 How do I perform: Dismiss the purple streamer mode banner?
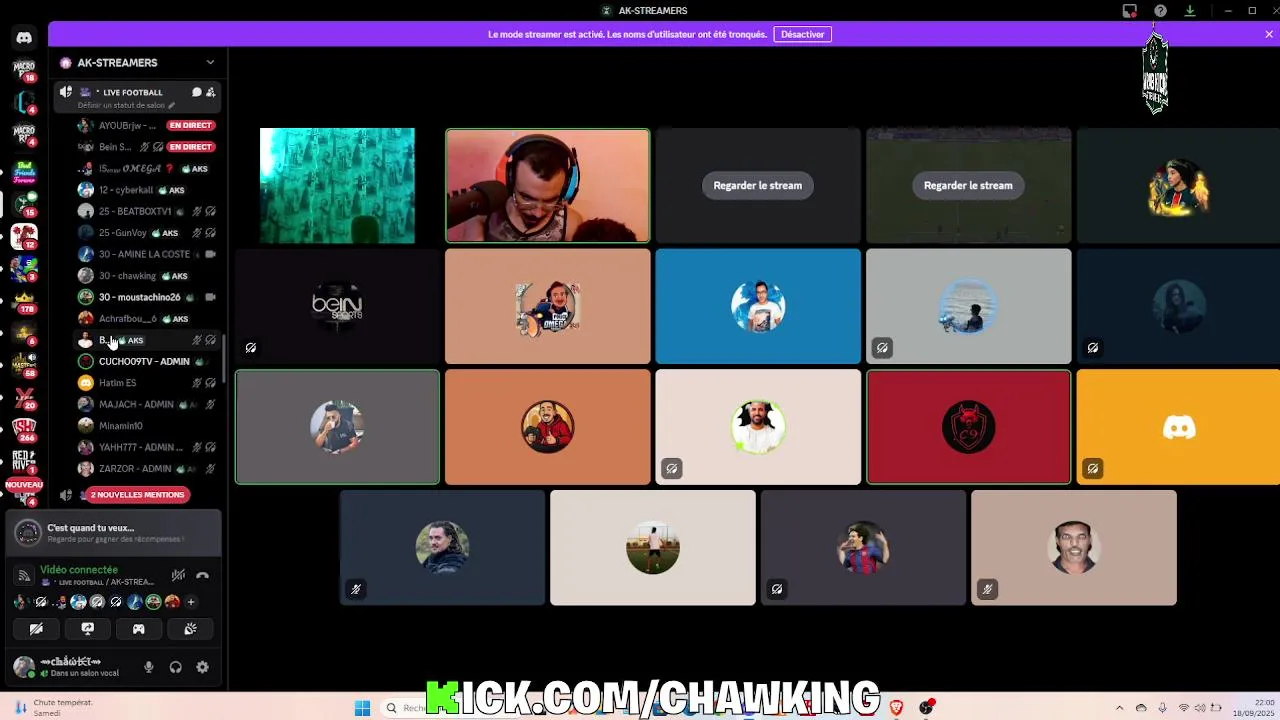pyautogui.click(x=1269, y=34)
